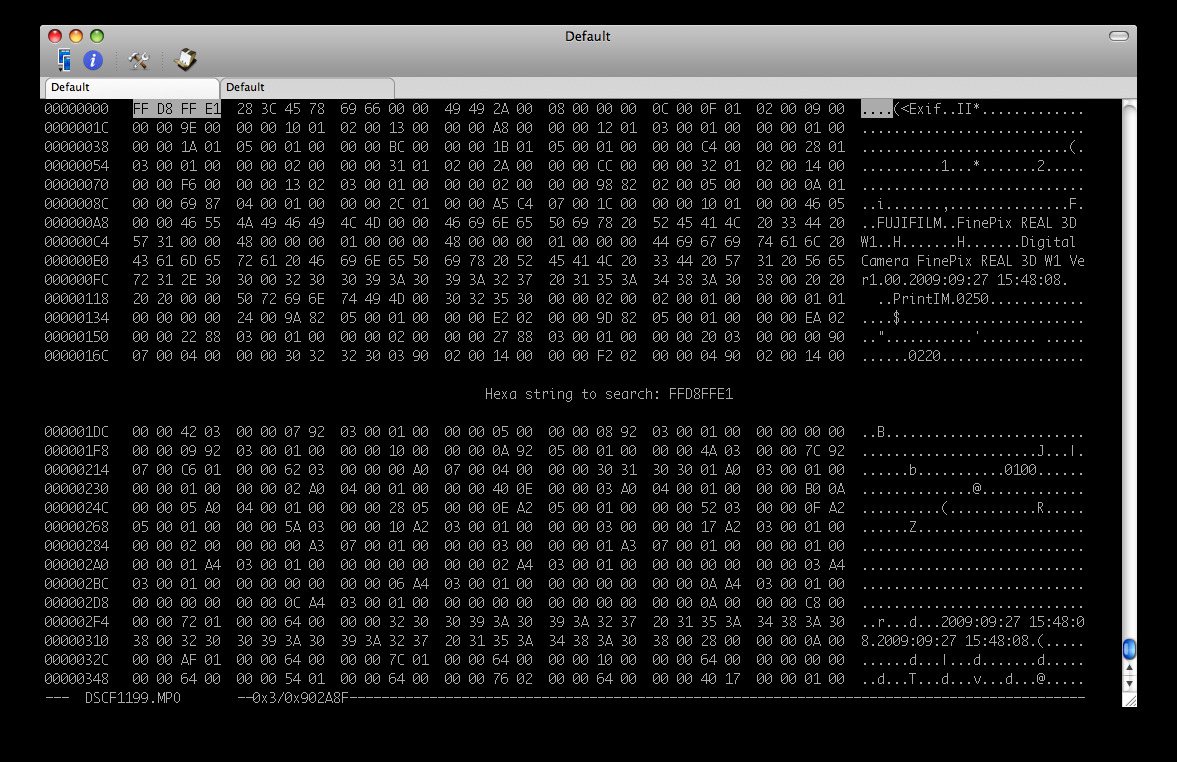
Task: Click the highlighted bytes FF D8 FF E1
Action: (176, 109)
